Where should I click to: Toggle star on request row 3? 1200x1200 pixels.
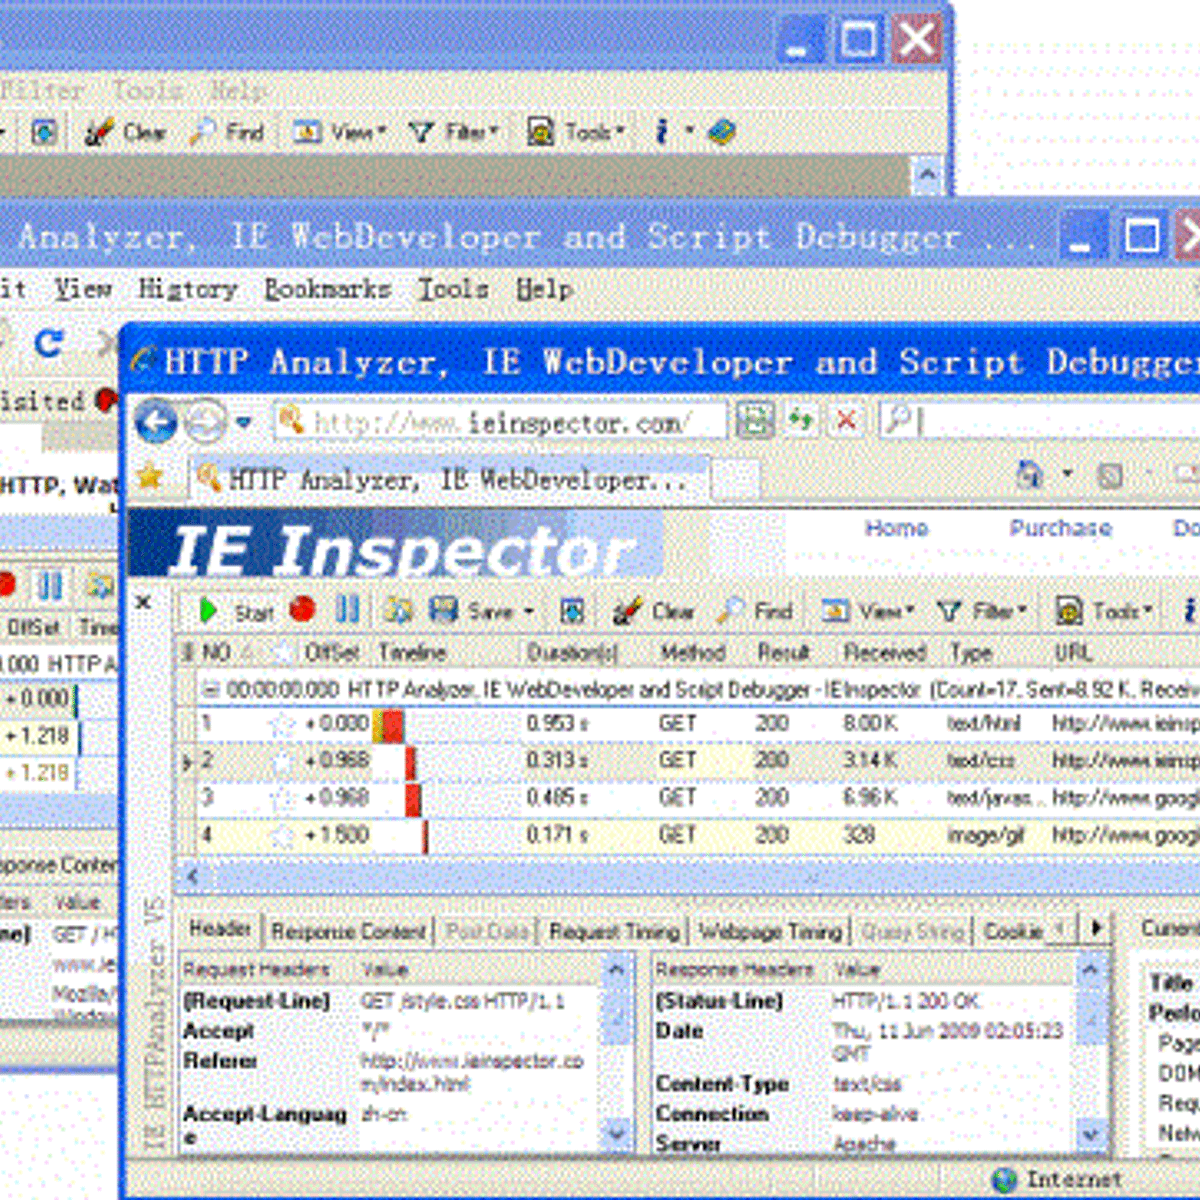[x=283, y=798]
